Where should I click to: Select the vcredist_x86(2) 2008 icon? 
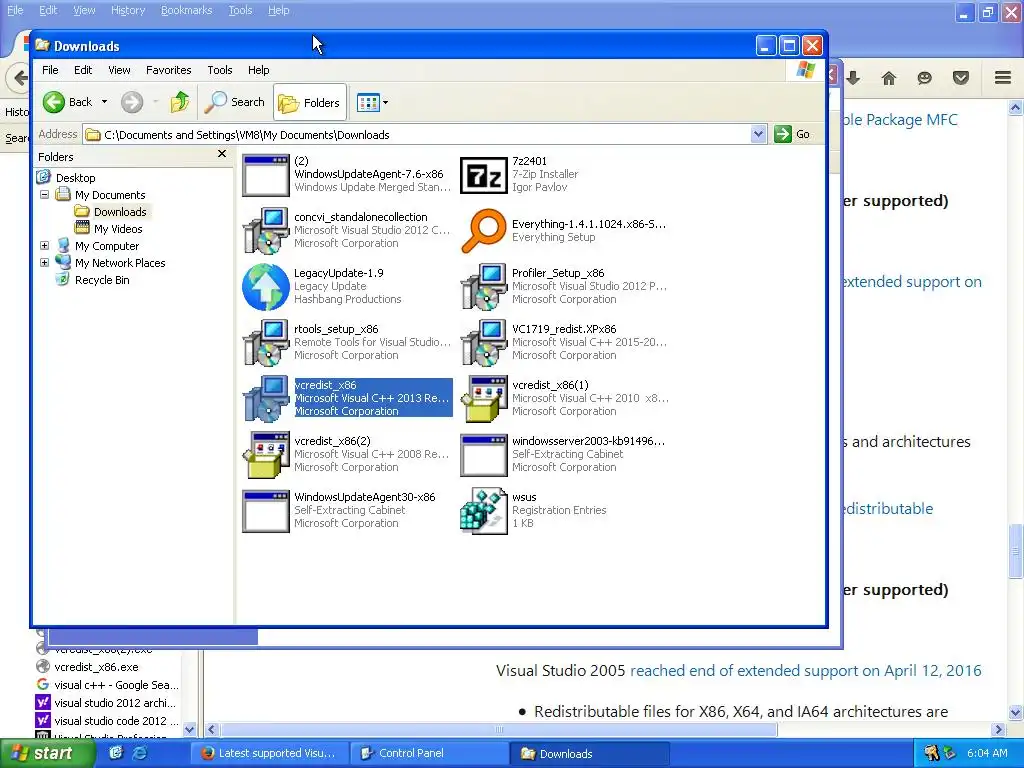click(265, 455)
